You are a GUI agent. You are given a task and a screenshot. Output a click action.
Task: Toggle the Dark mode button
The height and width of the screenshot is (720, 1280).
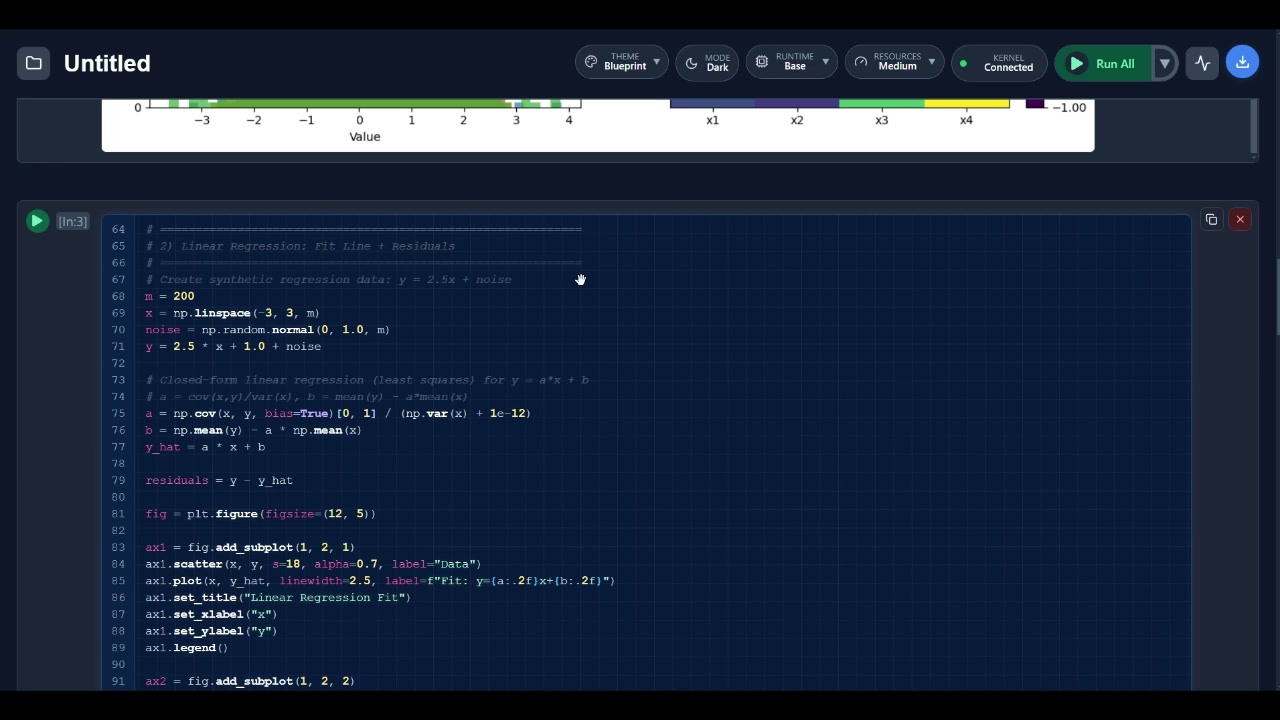[707, 62]
